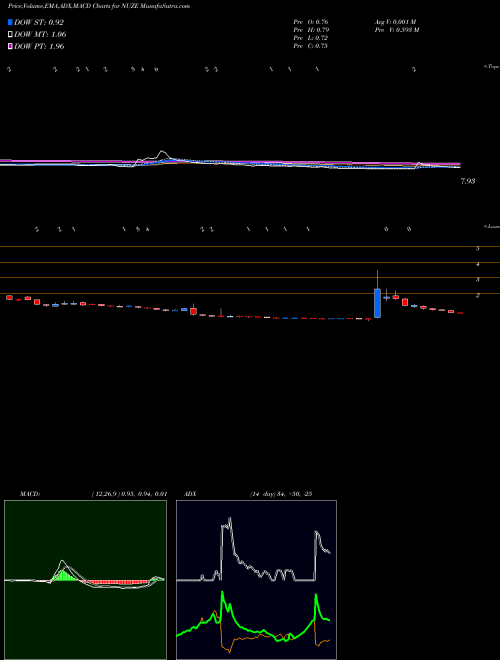Click the 'MACD:' panel title
This screenshot has width=500, height=660.
tap(30, 494)
